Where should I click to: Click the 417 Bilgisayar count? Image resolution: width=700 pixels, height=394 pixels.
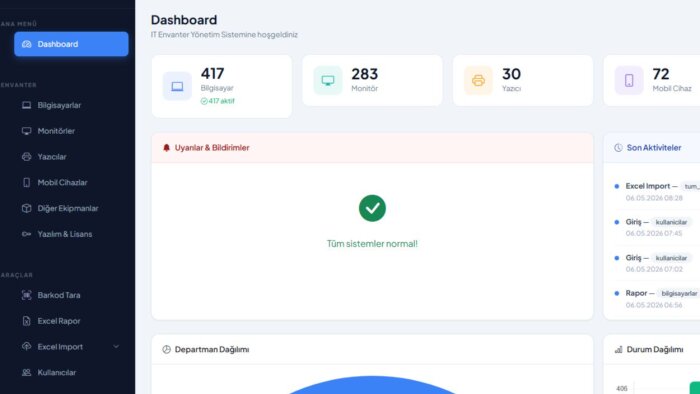coord(212,74)
